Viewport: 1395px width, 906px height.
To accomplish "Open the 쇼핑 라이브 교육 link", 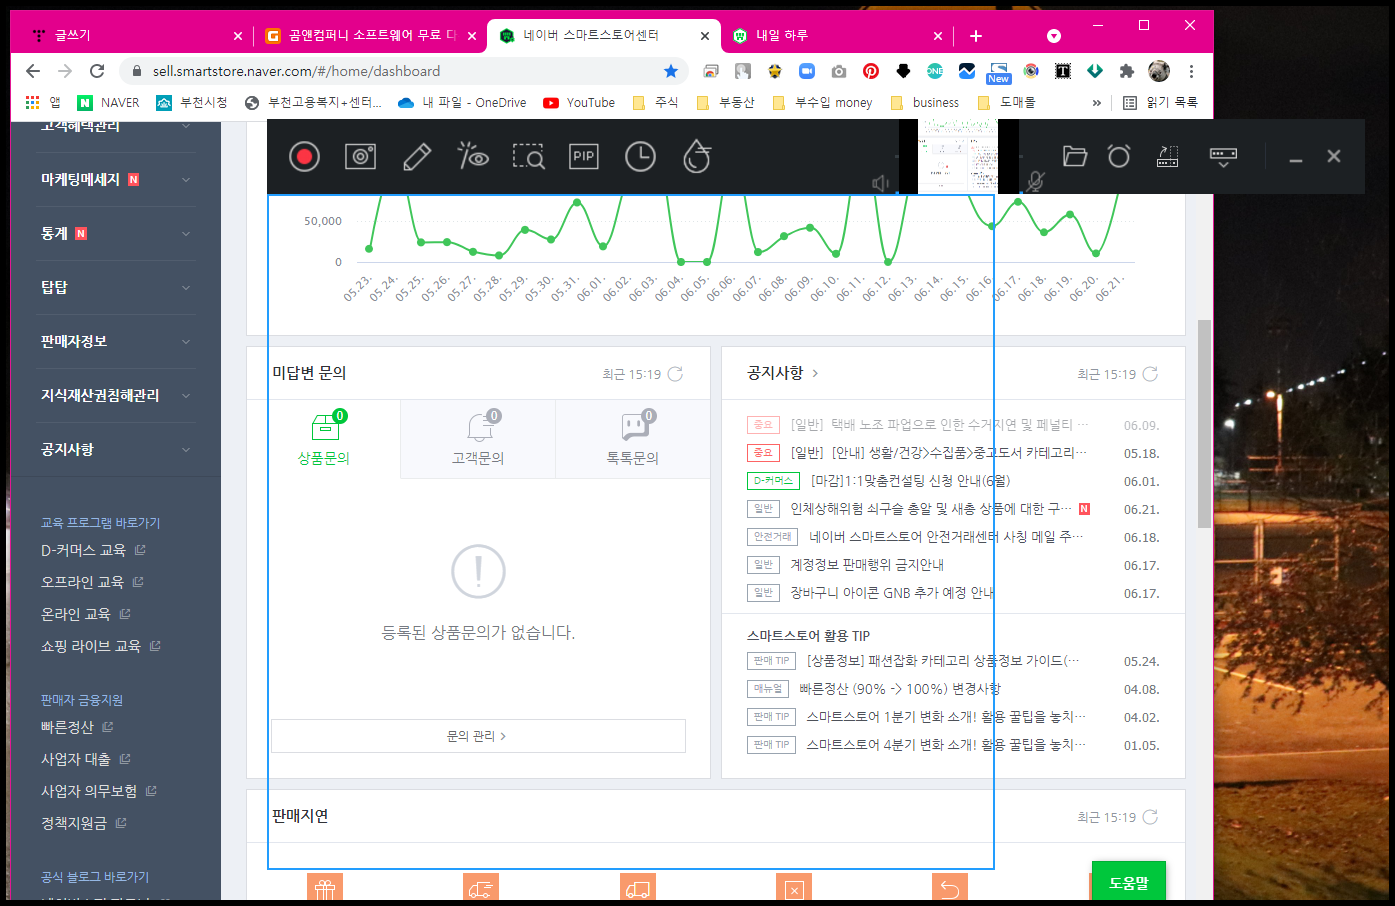I will (x=100, y=646).
